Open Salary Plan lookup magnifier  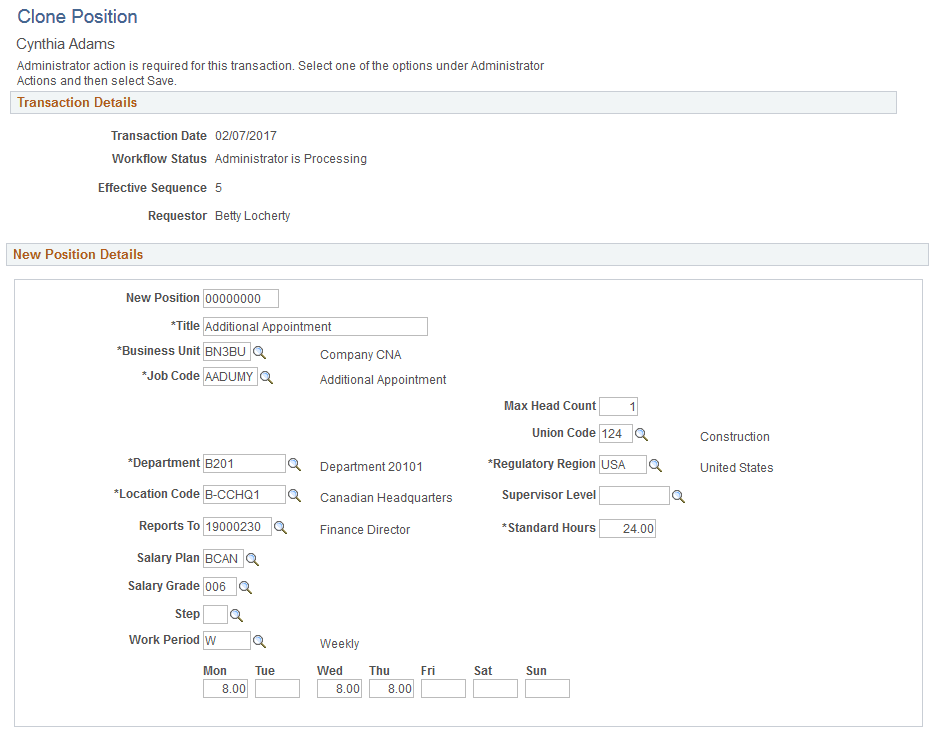click(x=252, y=559)
